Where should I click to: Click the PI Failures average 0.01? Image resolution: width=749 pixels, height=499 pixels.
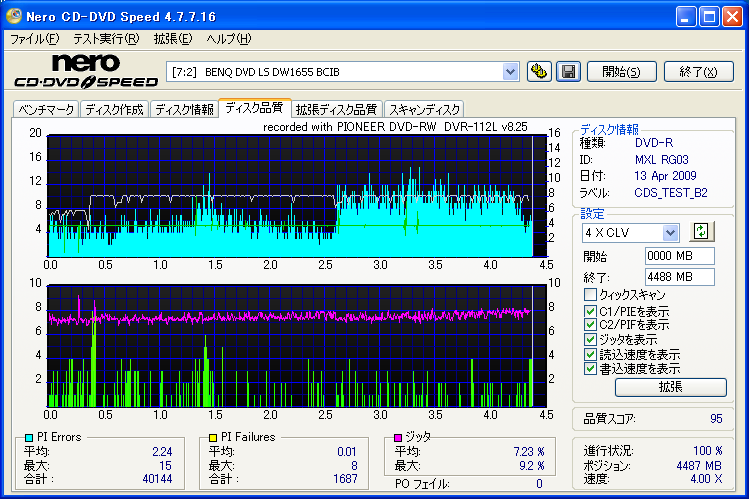point(347,451)
